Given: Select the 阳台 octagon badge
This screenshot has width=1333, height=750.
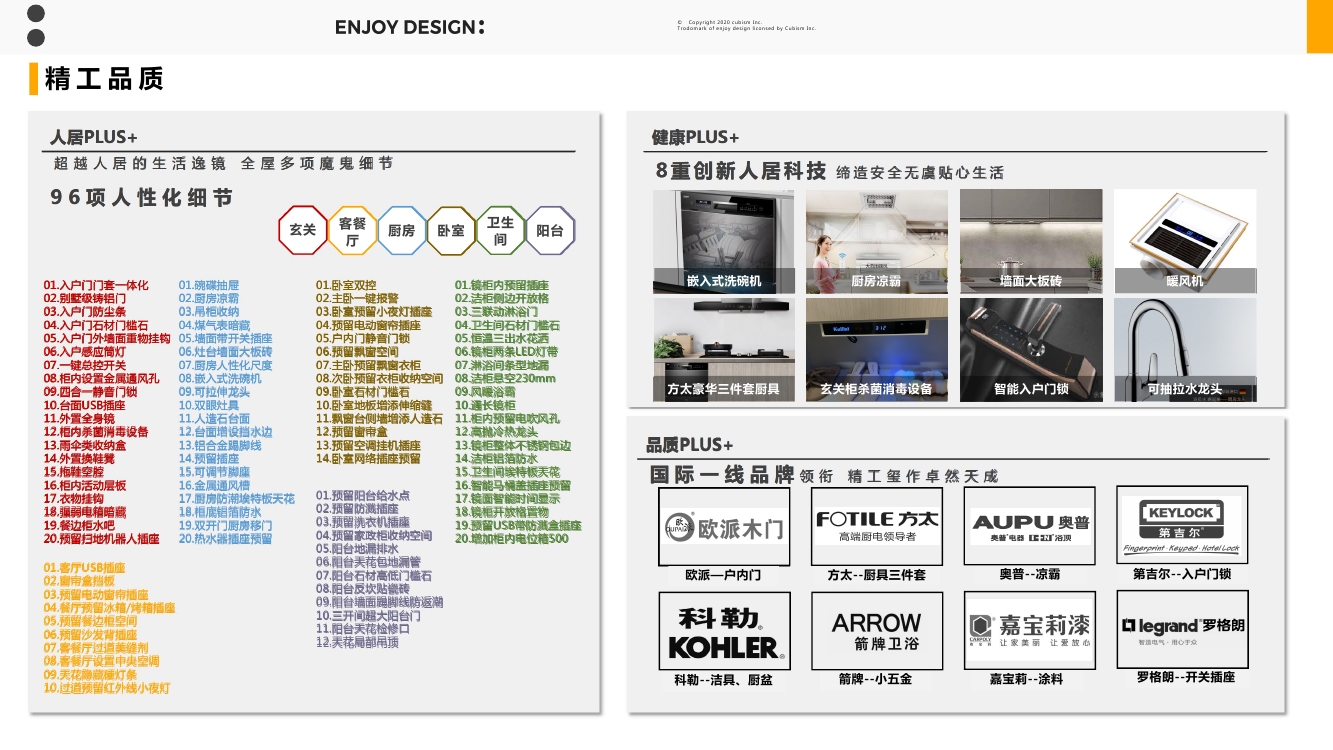Looking at the screenshot, I should point(550,231).
